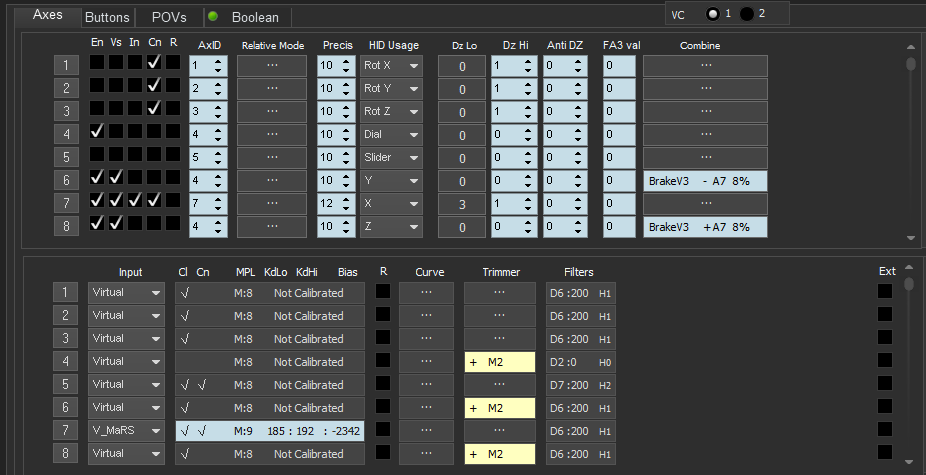Toggle the Vs checkbox for axis 6
This screenshot has height=475, width=926.
[x=116, y=177]
